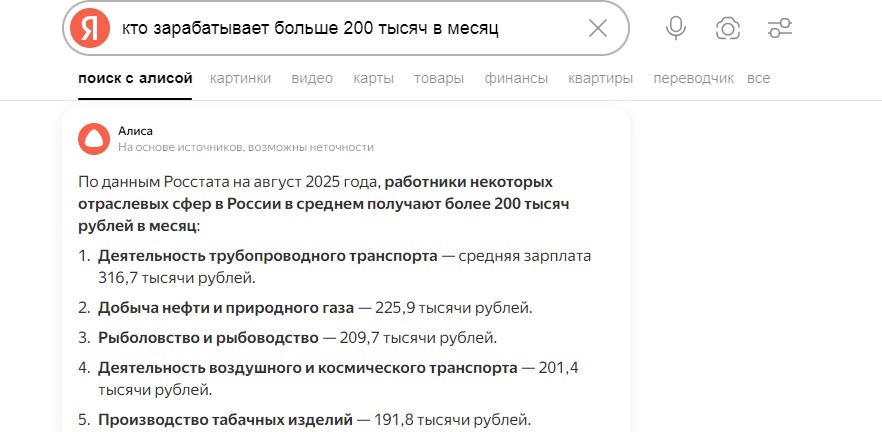Click the '225,9 тысячи рублей' value
The width and height of the screenshot is (882, 432).
coord(452,308)
